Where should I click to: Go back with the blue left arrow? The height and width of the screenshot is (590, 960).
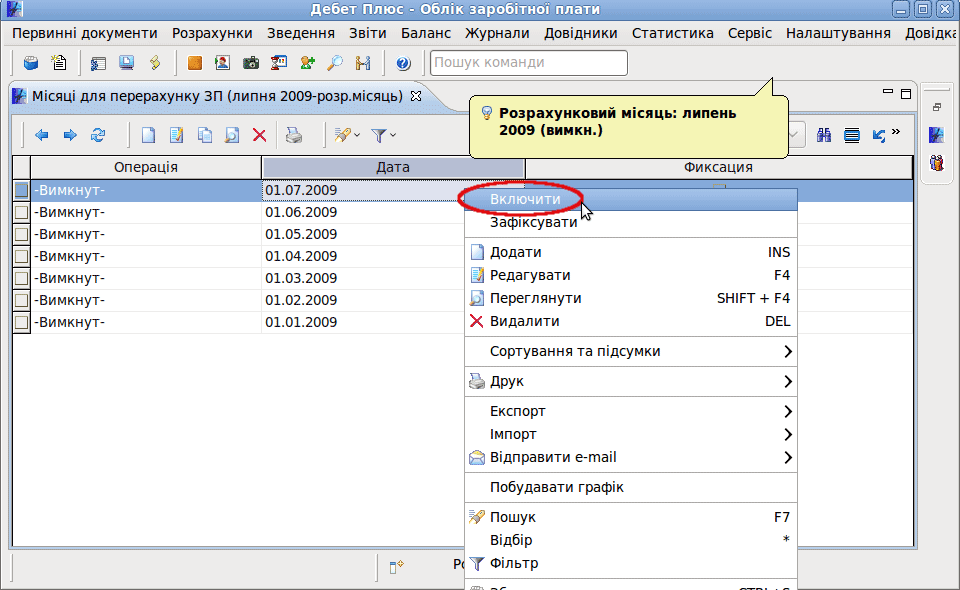[42, 135]
